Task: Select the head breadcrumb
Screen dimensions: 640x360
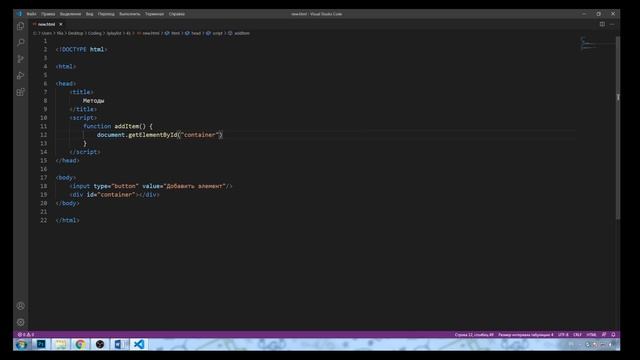Action: [x=193, y=33]
